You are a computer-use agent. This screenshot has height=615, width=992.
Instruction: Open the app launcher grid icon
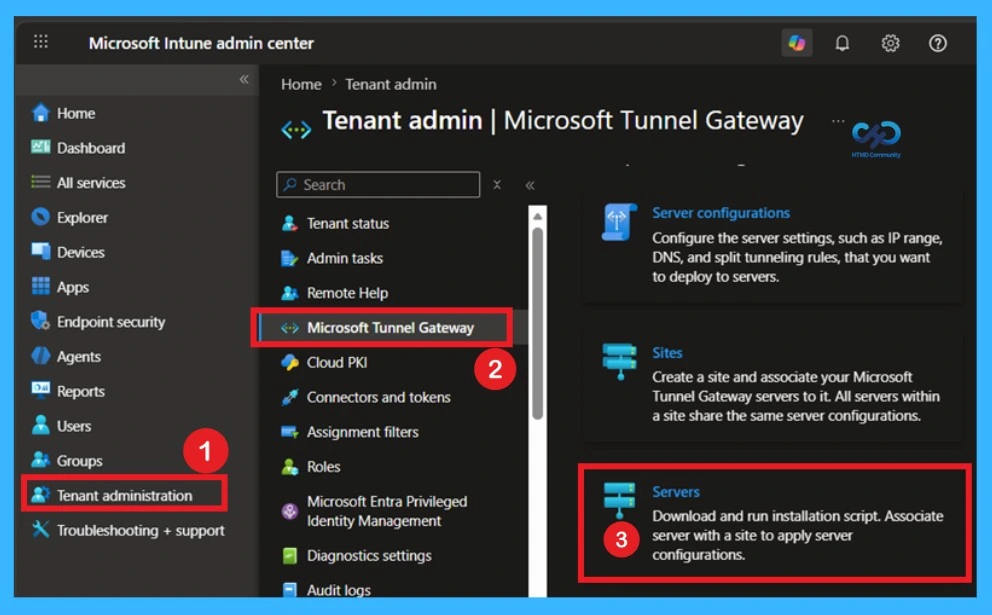pos(40,42)
